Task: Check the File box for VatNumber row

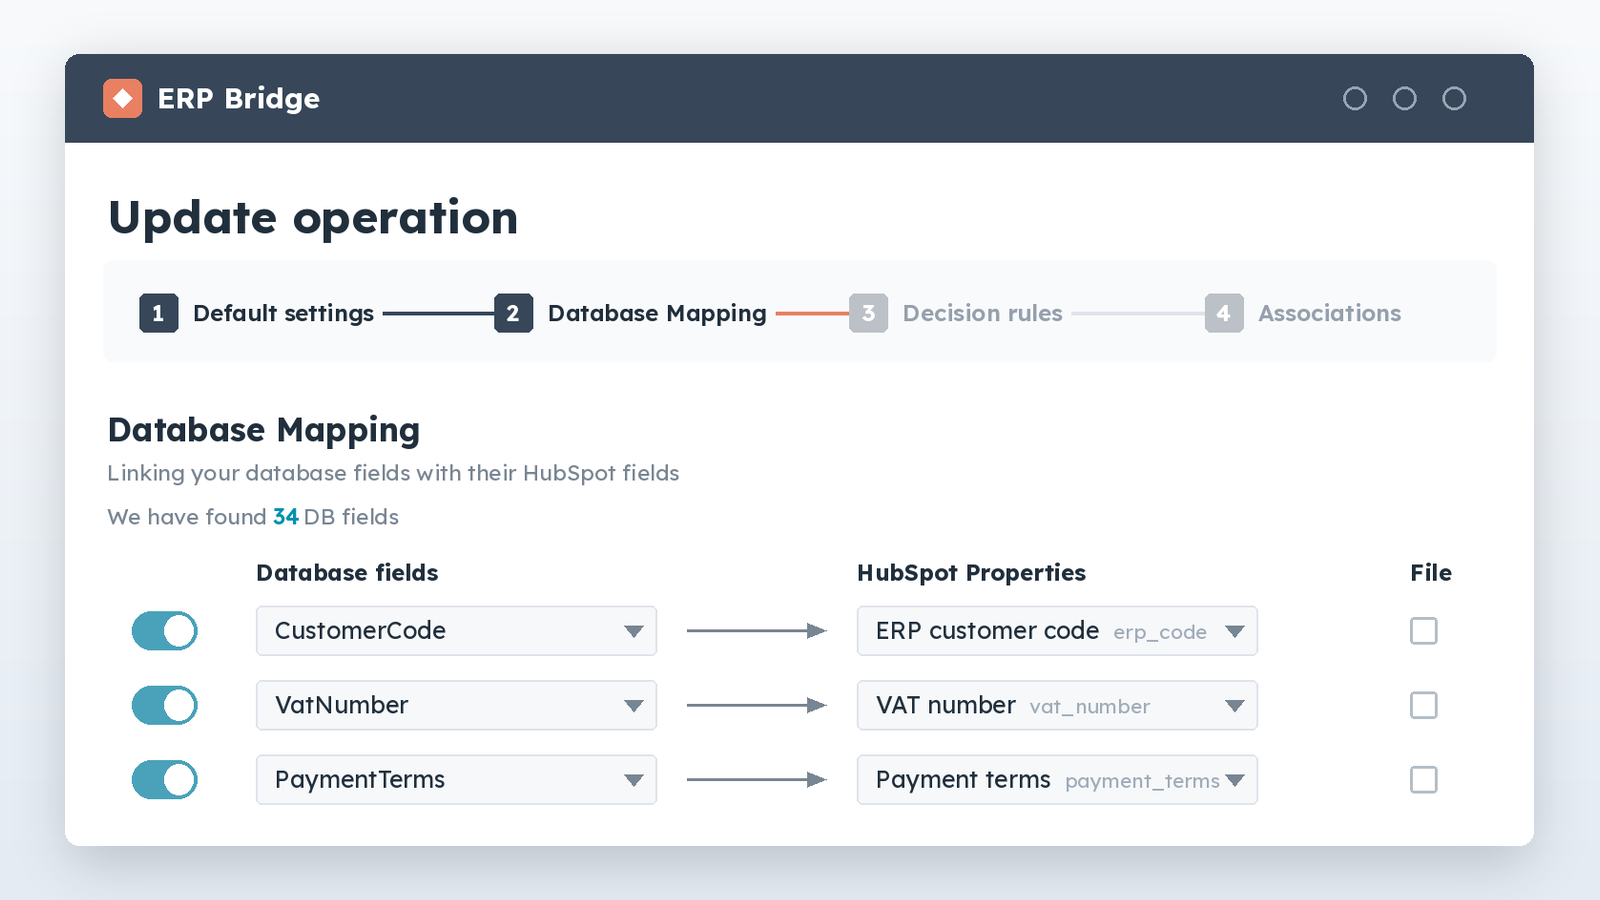Action: [1424, 705]
